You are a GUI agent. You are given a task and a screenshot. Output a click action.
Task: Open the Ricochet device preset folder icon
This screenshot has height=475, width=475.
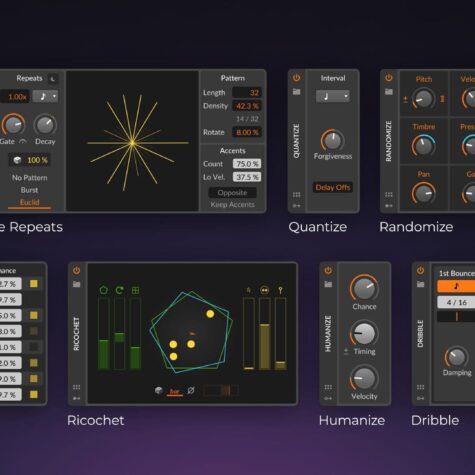(76, 284)
